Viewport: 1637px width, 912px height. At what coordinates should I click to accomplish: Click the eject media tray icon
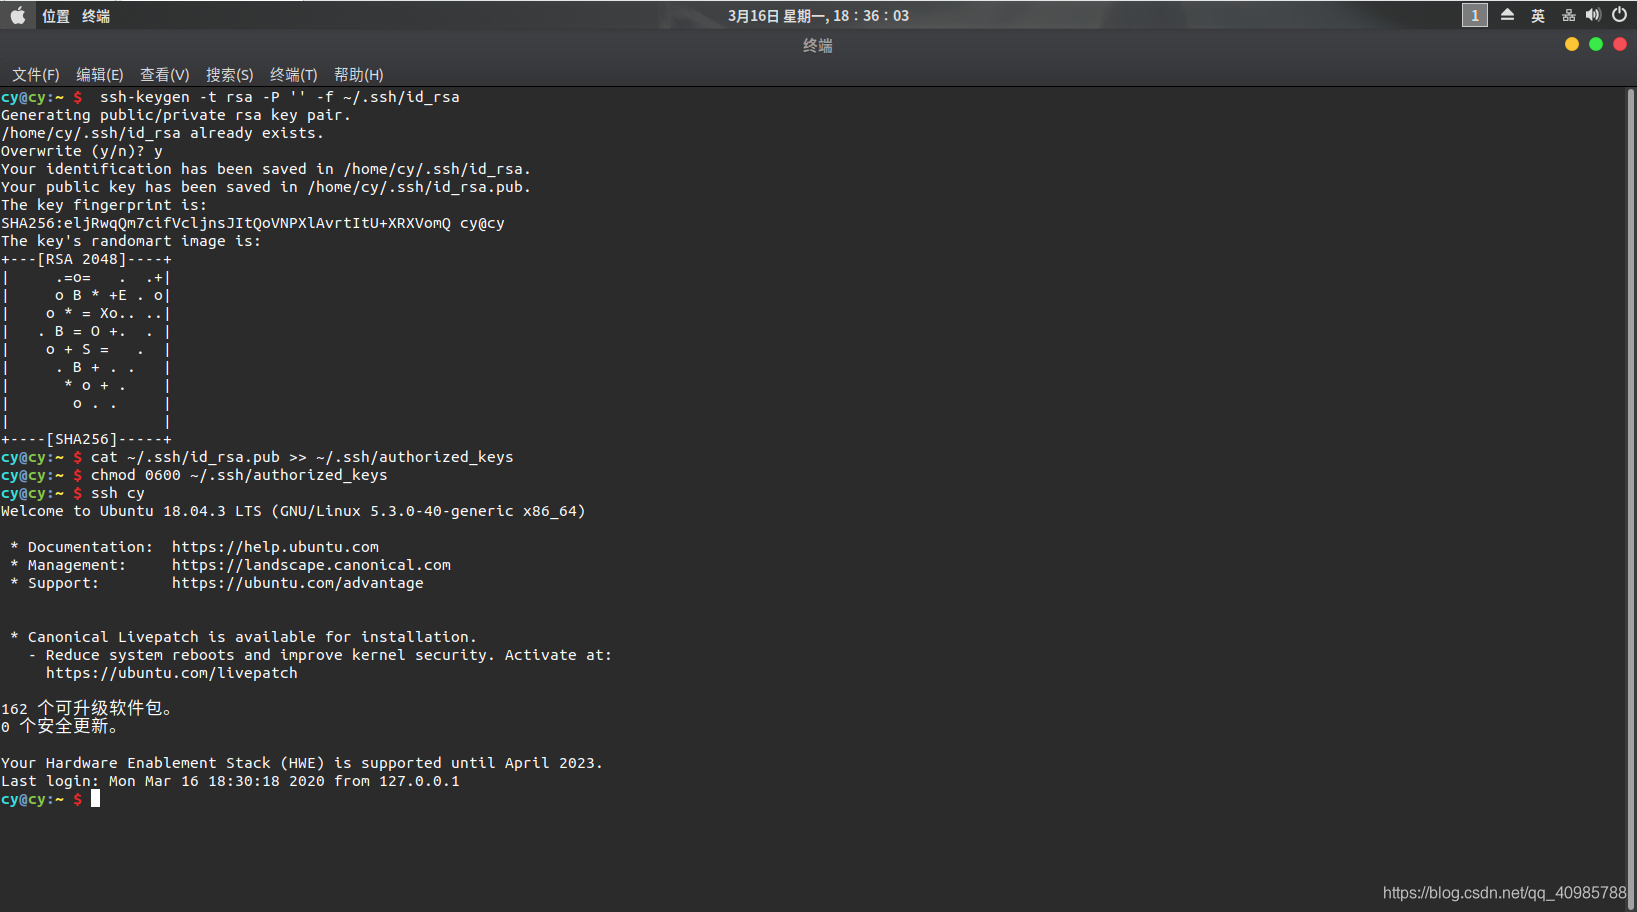(1507, 15)
